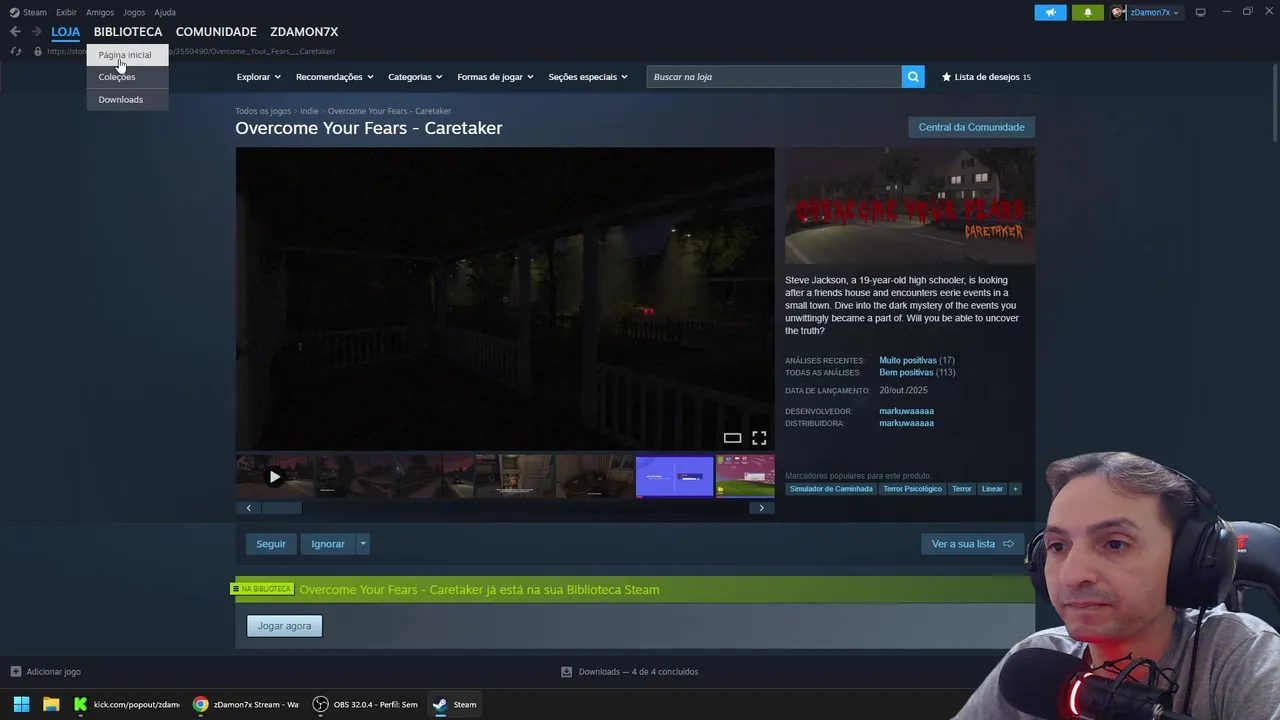Click the Central da Comunidade button
The width and height of the screenshot is (1280, 720).
tap(971, 127)
